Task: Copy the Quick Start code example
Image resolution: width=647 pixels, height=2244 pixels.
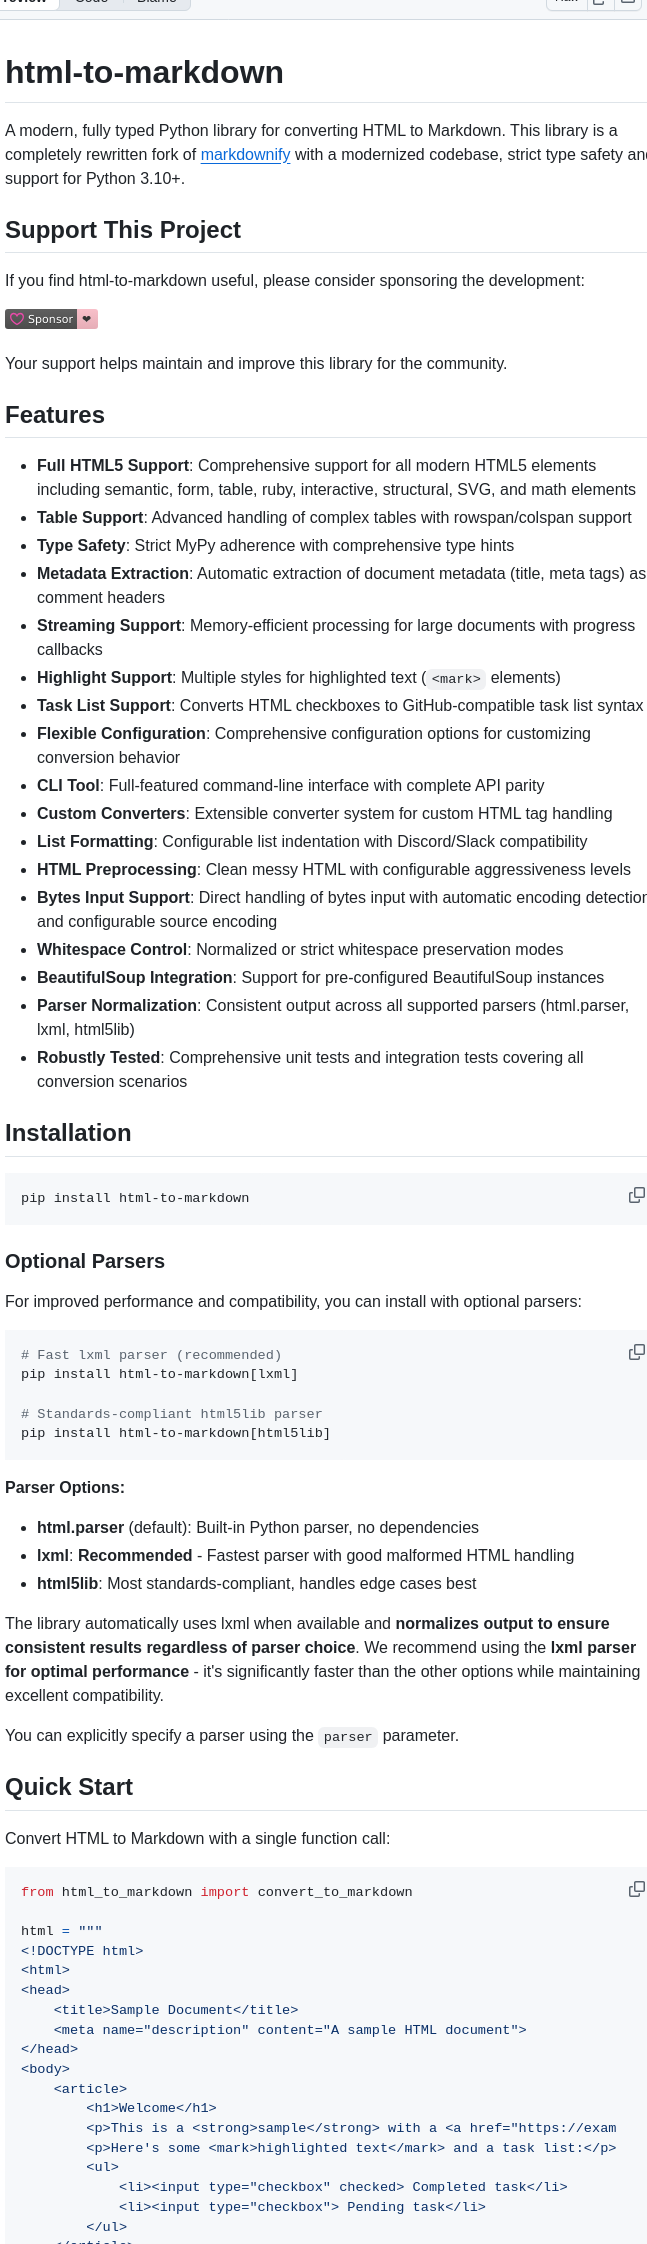Action: coord(637,1881)
